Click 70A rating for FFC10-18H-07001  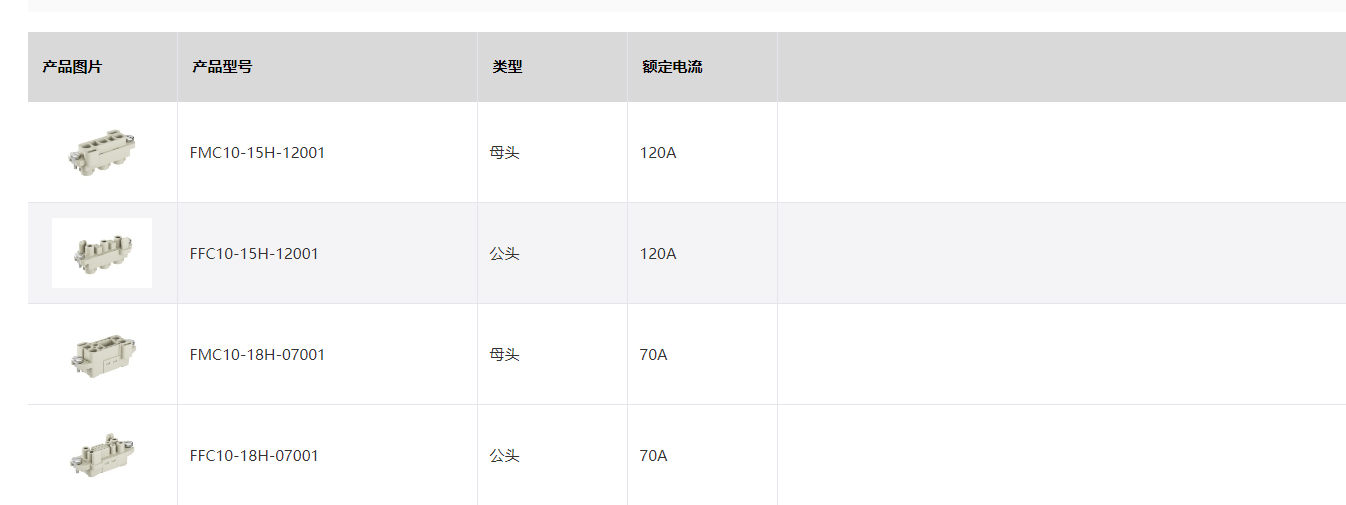tap(653, 456)
